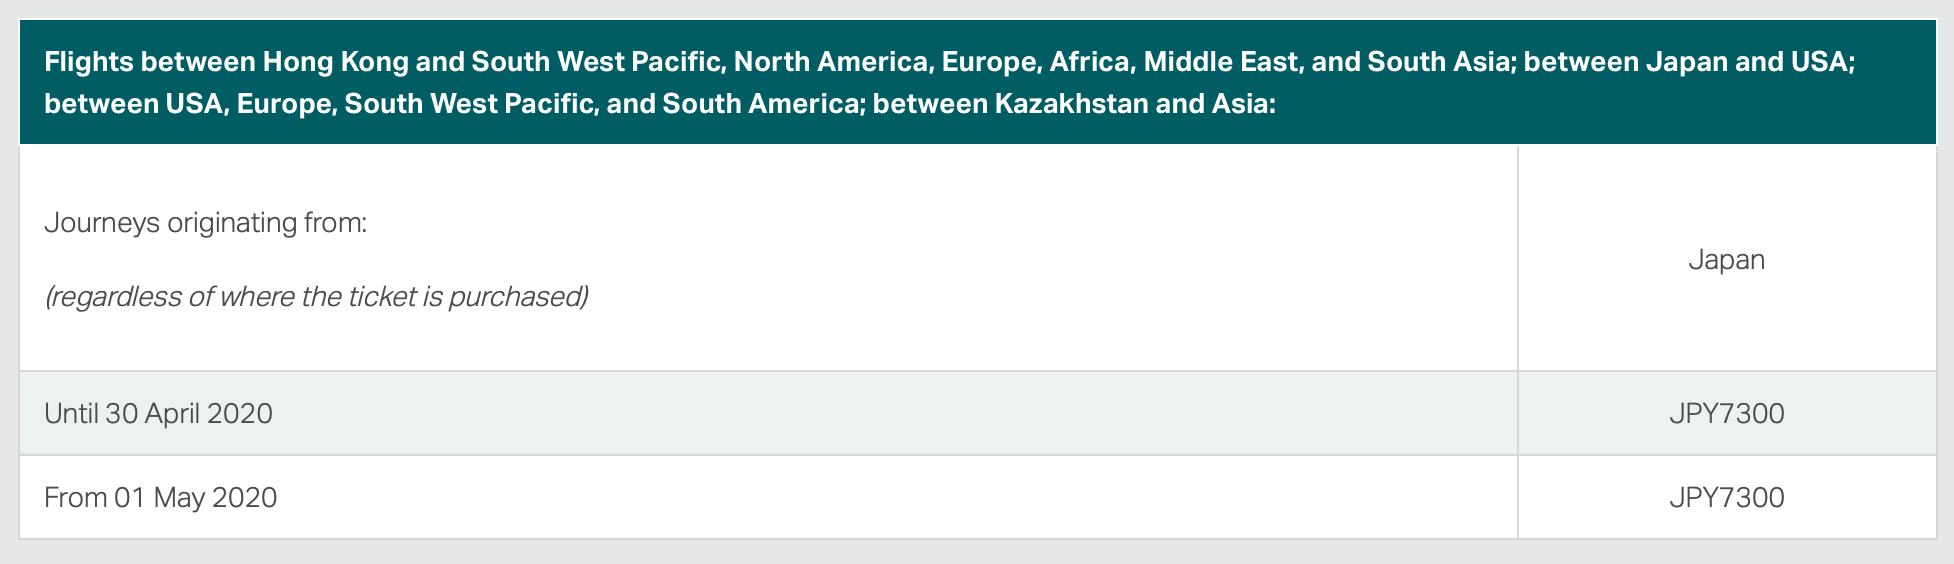This screenshot has height=564, width=1954.
Task: Select the 'Japan' column cell
Action: point(1726,260)
